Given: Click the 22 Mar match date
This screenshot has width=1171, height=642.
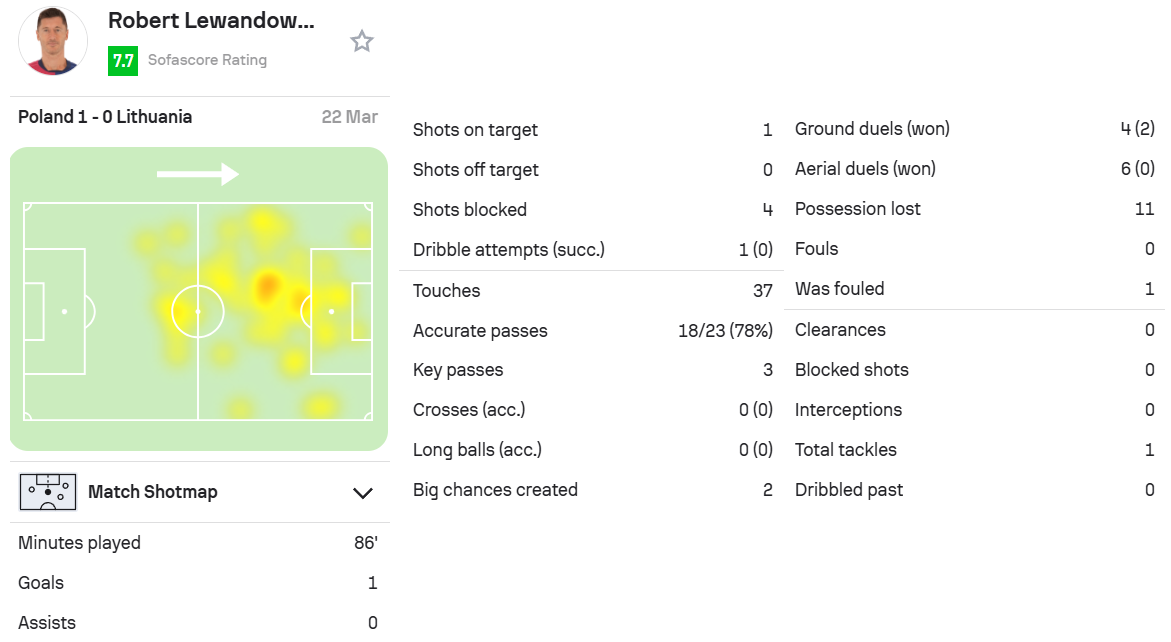Looking at the screenshot, I should (x=350, y=117).
